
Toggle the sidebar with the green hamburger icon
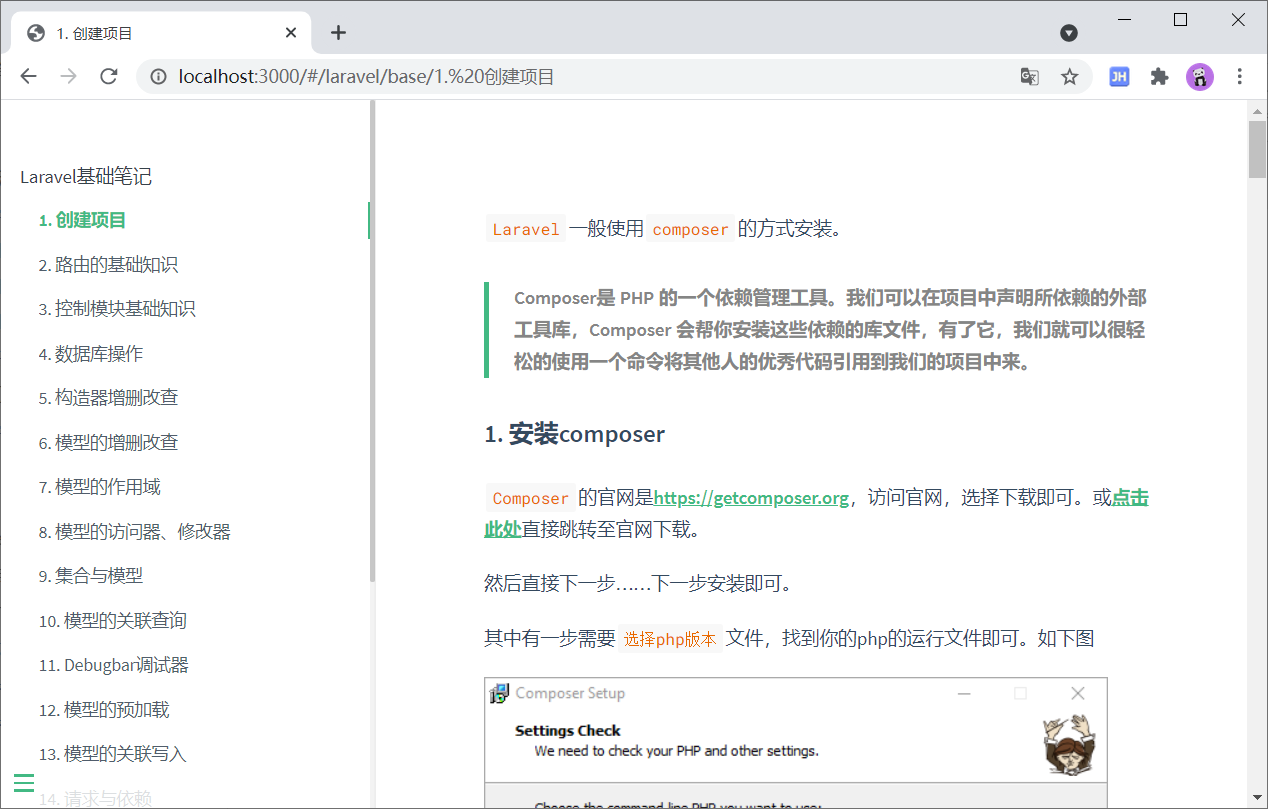click(23, 783)
